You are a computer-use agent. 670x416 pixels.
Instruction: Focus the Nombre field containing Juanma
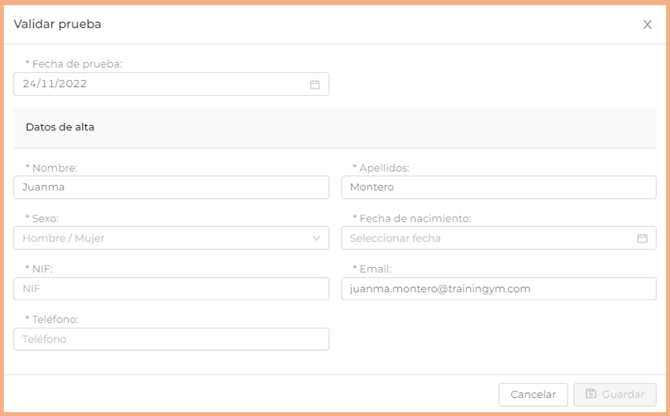[171, 187]
